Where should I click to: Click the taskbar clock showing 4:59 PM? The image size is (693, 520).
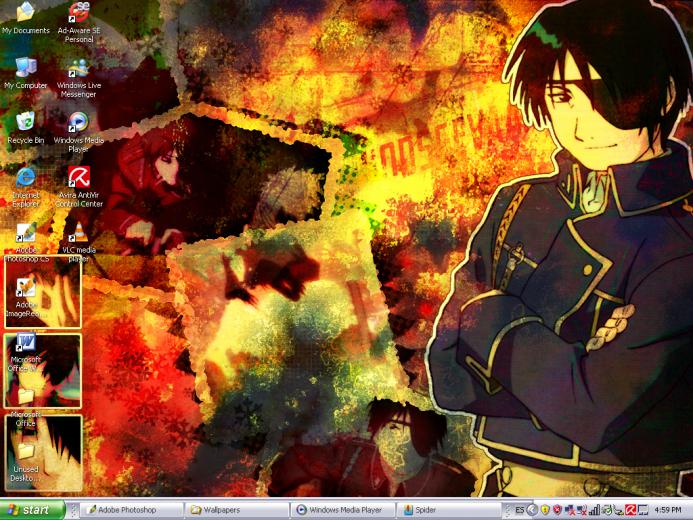(x=668, y=510)
